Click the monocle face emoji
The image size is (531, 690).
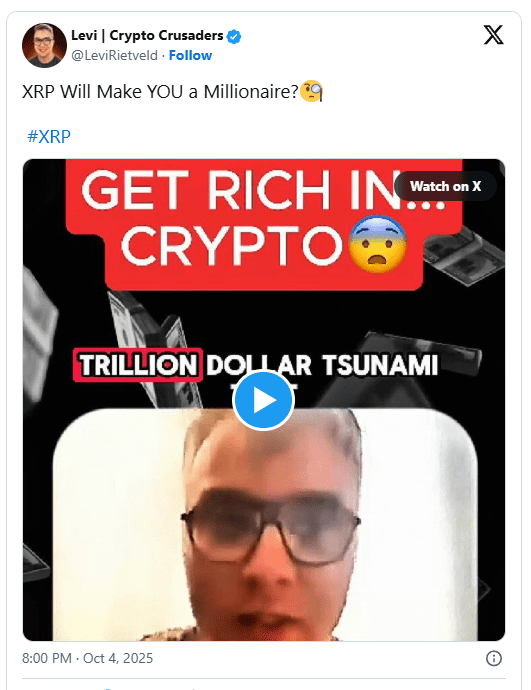(x=311, y=91)
